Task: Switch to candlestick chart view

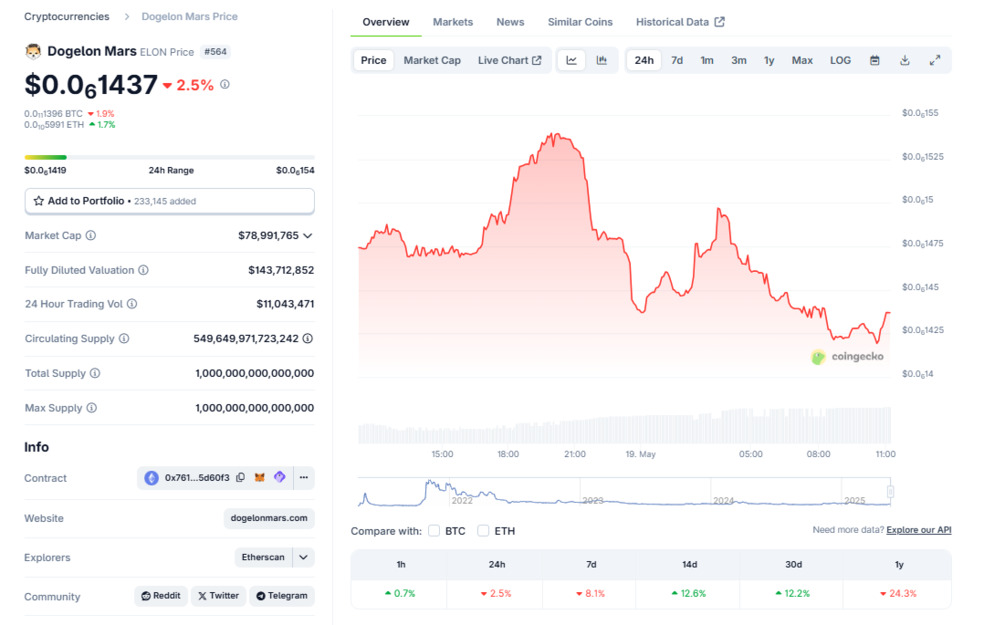Action: coord(602,60)
